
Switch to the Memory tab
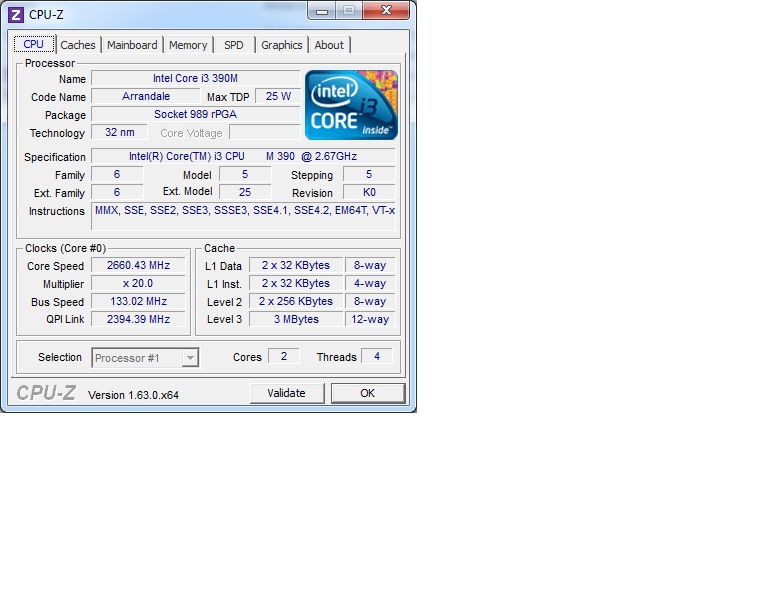click(x=188, y=45)
